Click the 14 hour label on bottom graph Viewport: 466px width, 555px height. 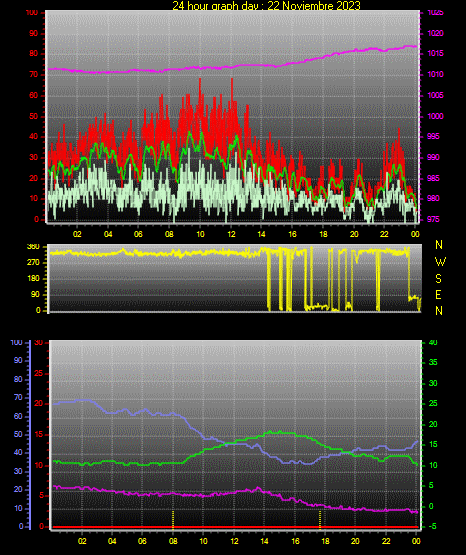(264, 541)
